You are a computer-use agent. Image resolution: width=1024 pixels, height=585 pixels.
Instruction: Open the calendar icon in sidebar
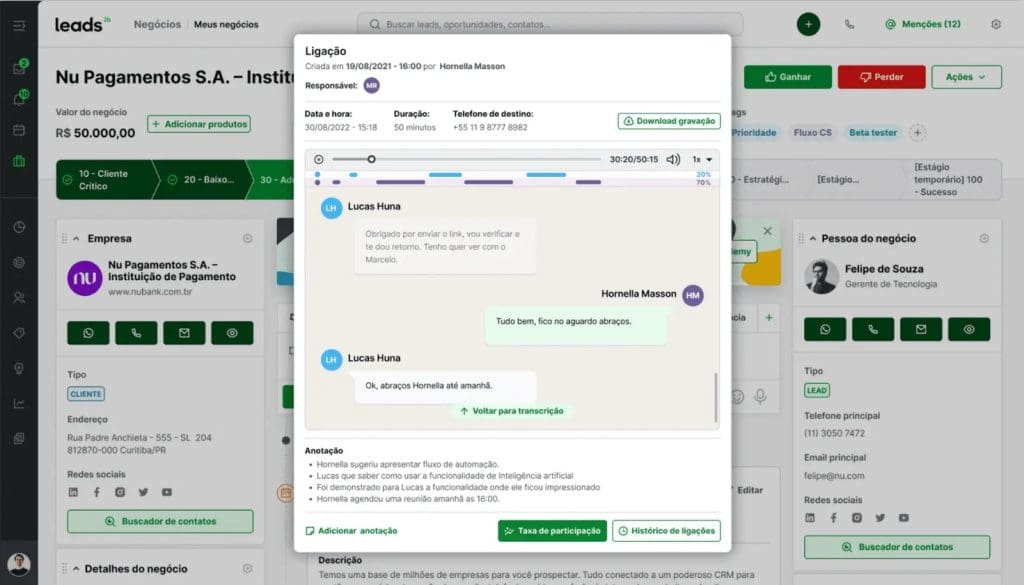tap(19, 130)
